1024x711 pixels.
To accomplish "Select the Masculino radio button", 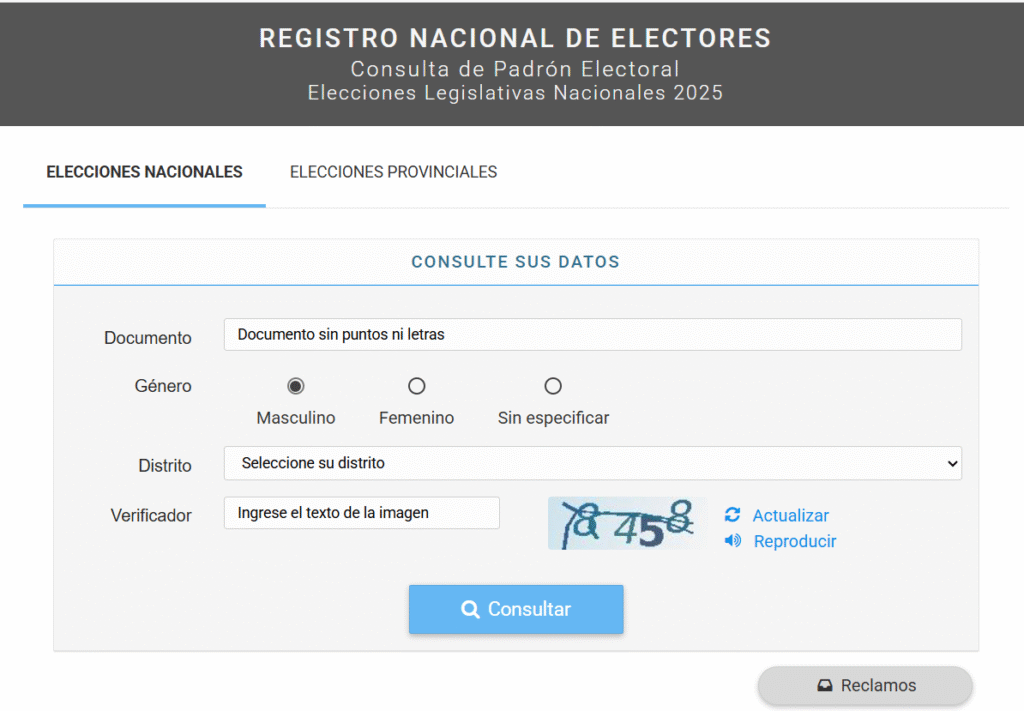I will 296,386.
